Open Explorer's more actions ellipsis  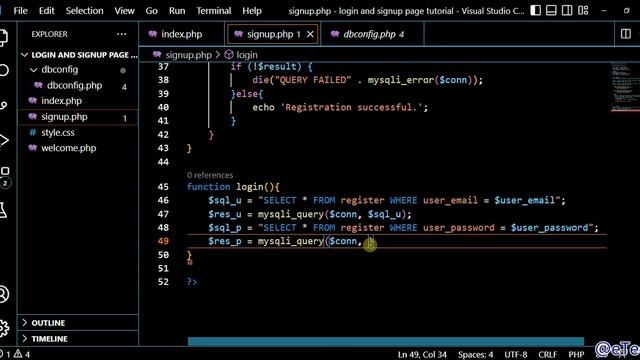[x=122, y=34]
